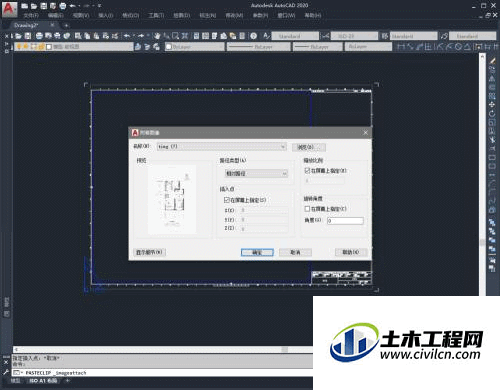Click the Undo arrow in the standard toolbar
500x390 pixels.
click(127, 36)
